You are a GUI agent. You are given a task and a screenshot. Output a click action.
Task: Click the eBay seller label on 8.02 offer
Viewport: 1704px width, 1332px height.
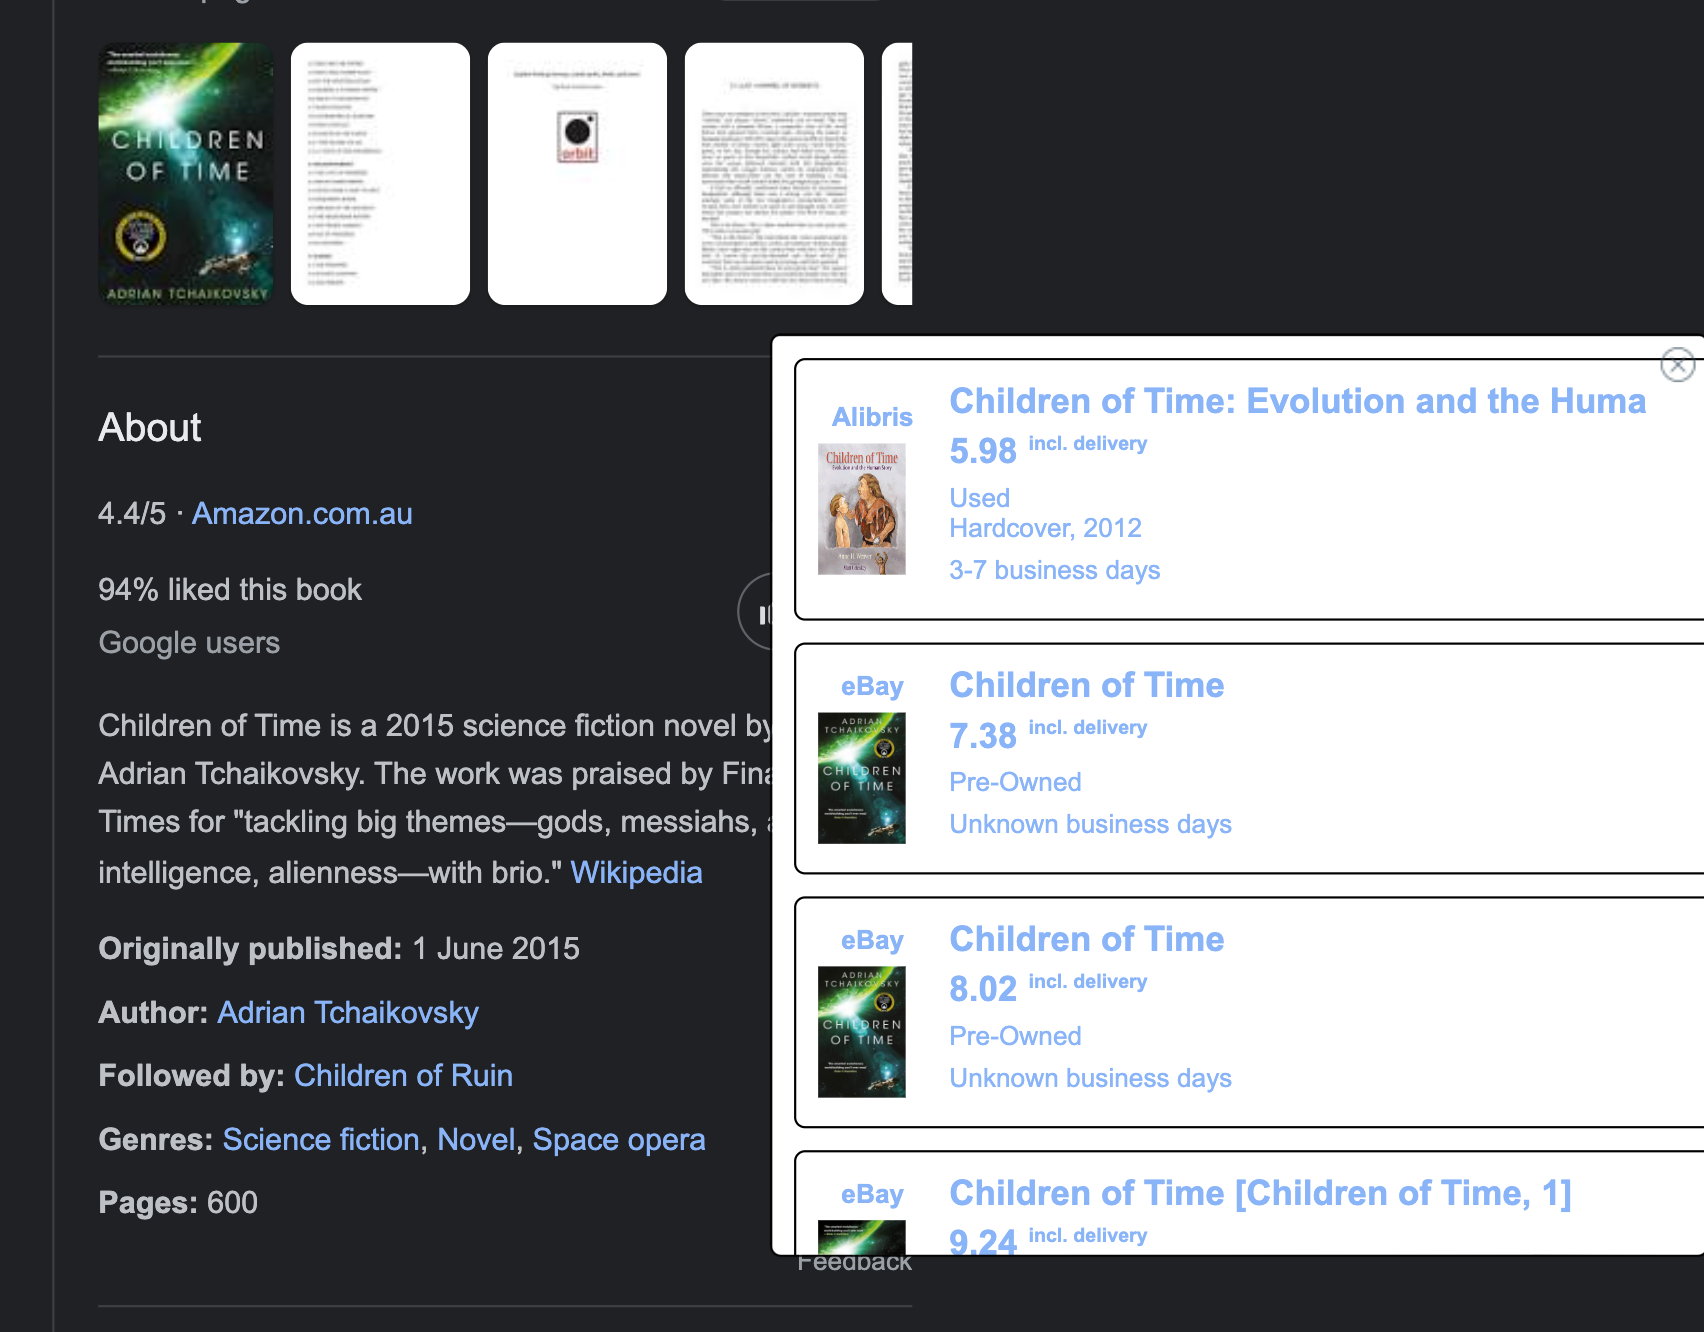pos(872,940)
